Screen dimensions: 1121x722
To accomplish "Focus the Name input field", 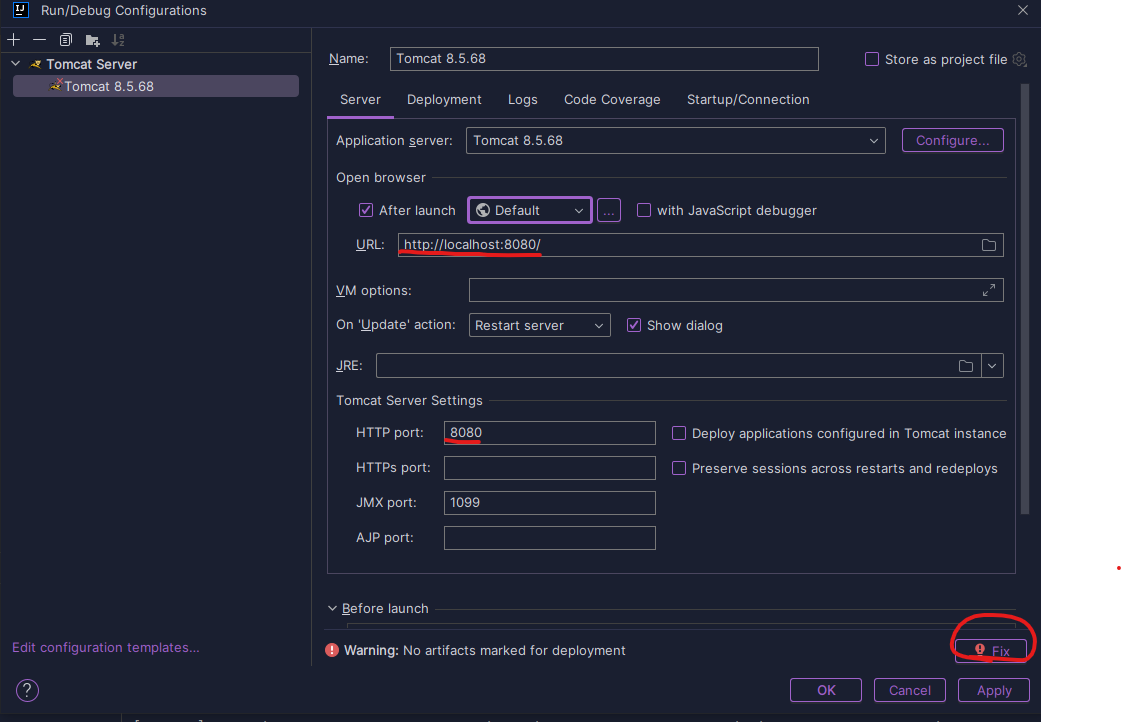I will [x=604, y=59].
